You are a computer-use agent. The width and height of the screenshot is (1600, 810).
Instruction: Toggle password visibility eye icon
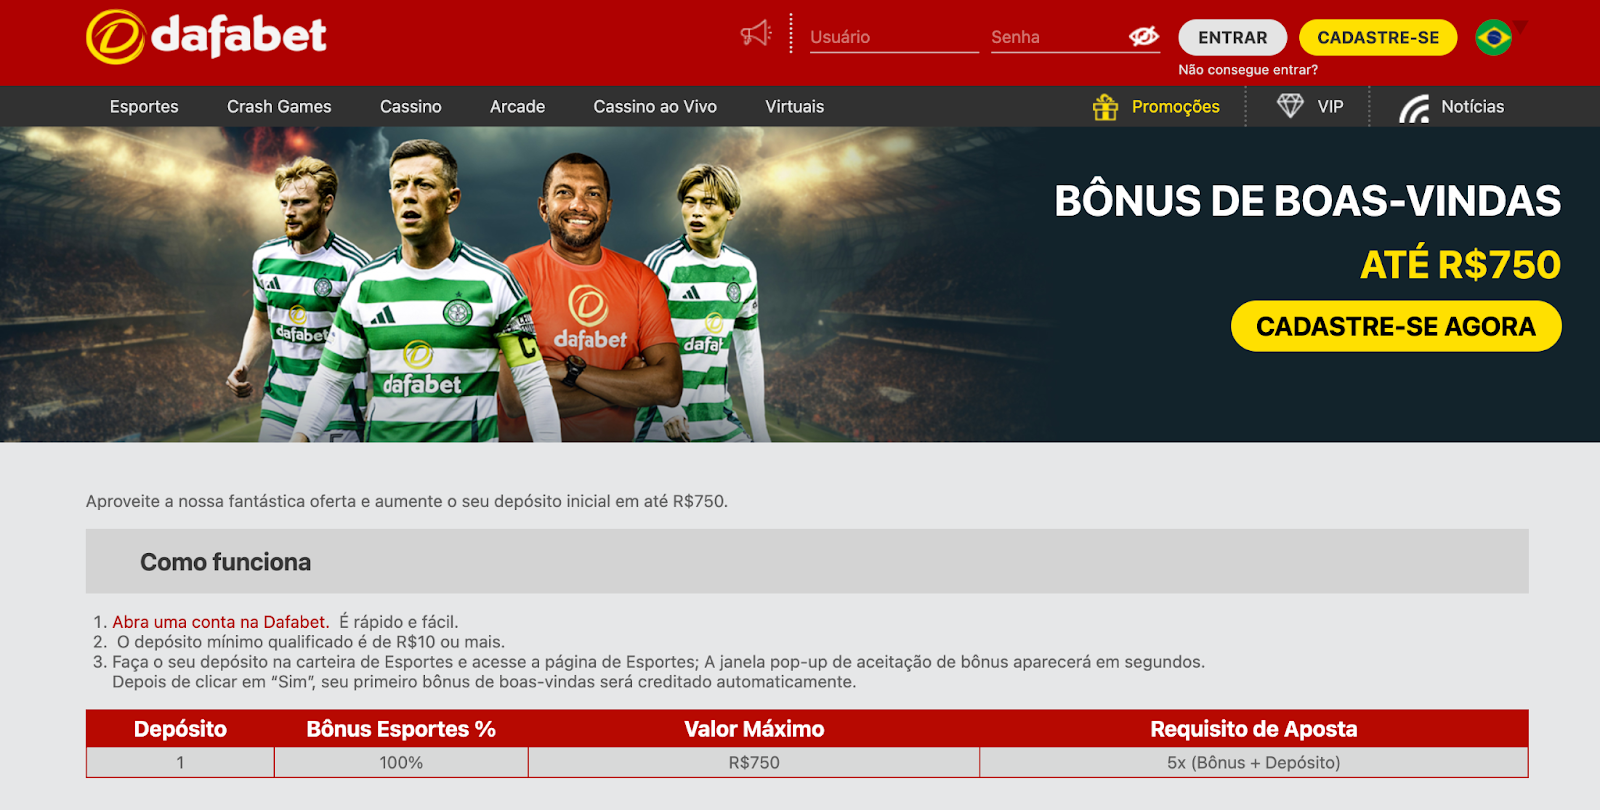point(1144,36)
